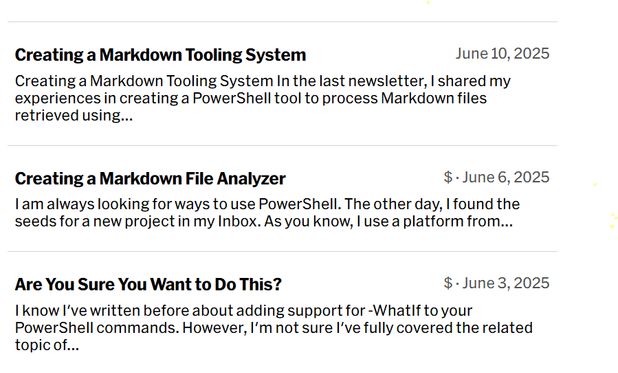This screenshot has width=618, height=373.
Task: Click the divider above the Are You Sure post
Action: (282, 251)
